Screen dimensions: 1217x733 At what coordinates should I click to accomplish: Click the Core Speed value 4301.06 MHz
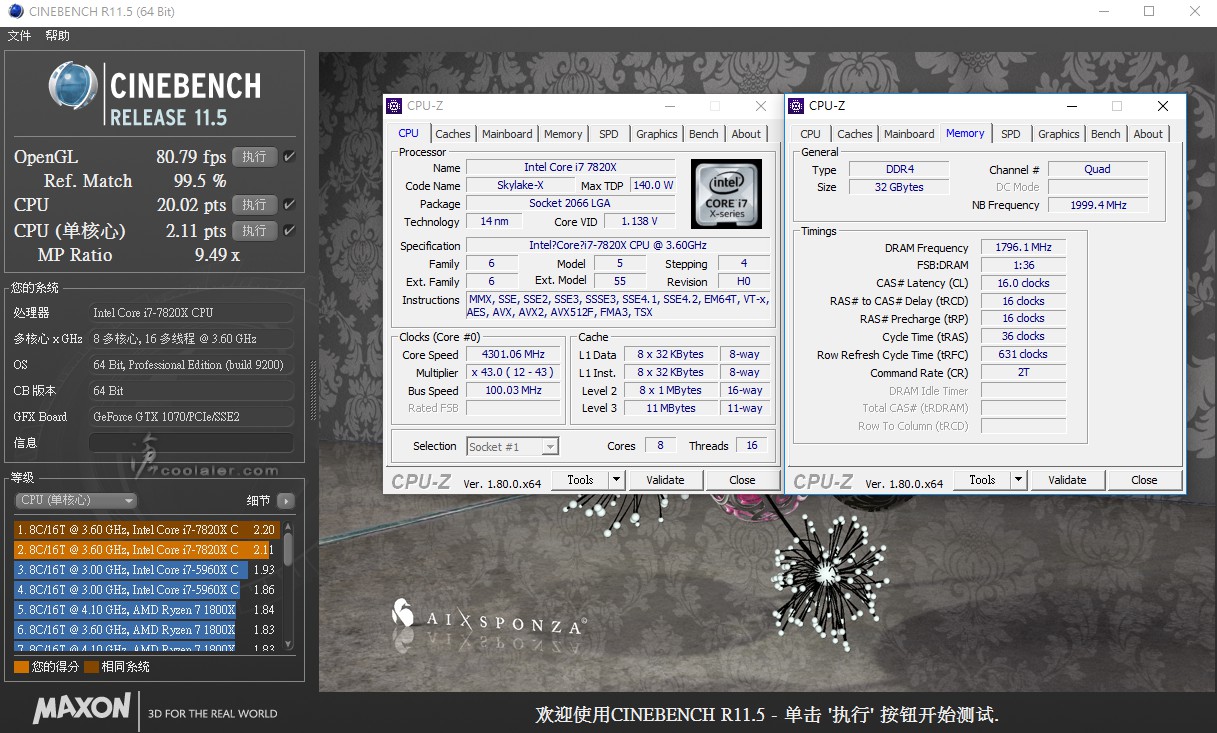pos(515,355)
